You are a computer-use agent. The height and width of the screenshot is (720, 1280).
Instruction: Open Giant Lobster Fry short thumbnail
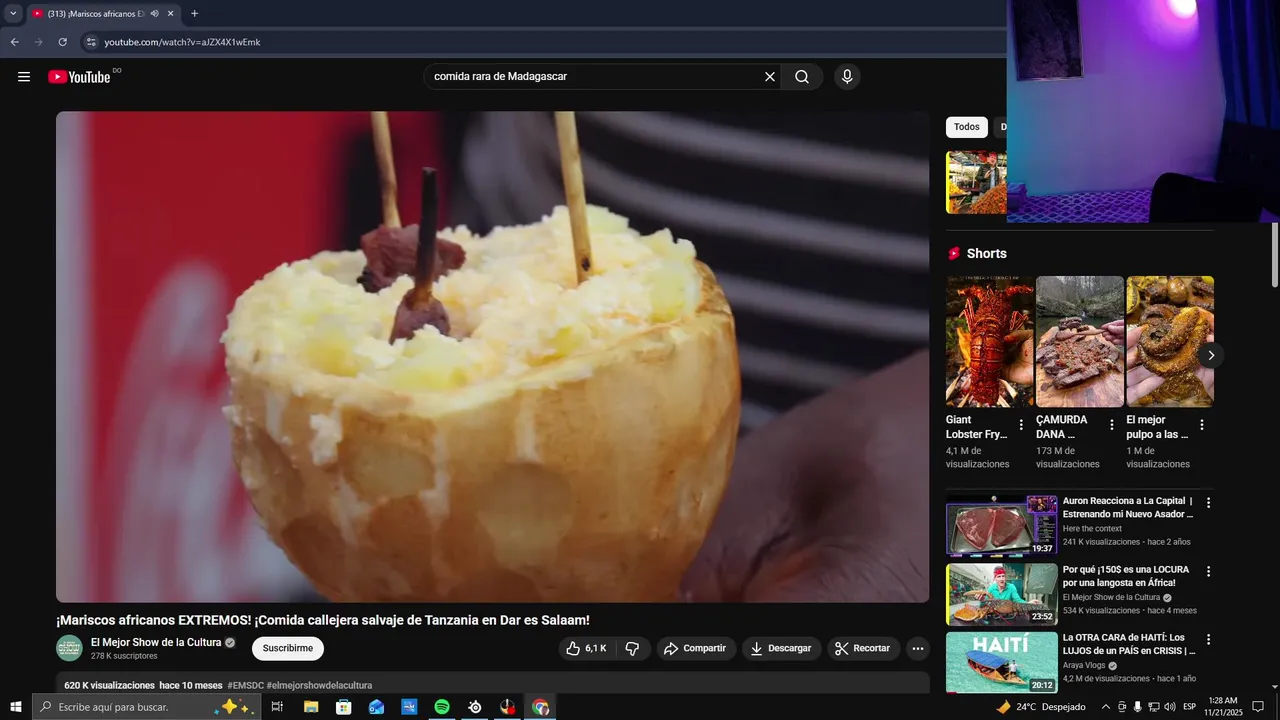pyautogui.click(x=990, y=341)
